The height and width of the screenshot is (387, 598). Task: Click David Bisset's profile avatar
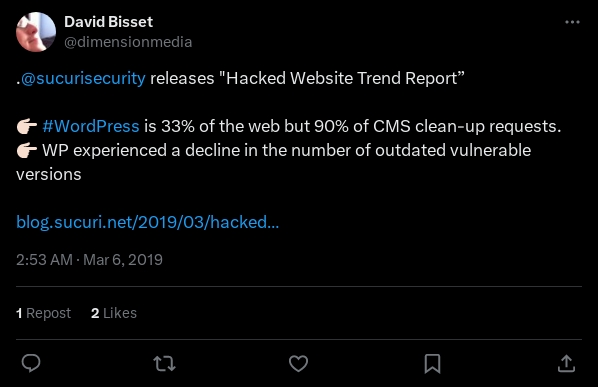tap(36, 32)
